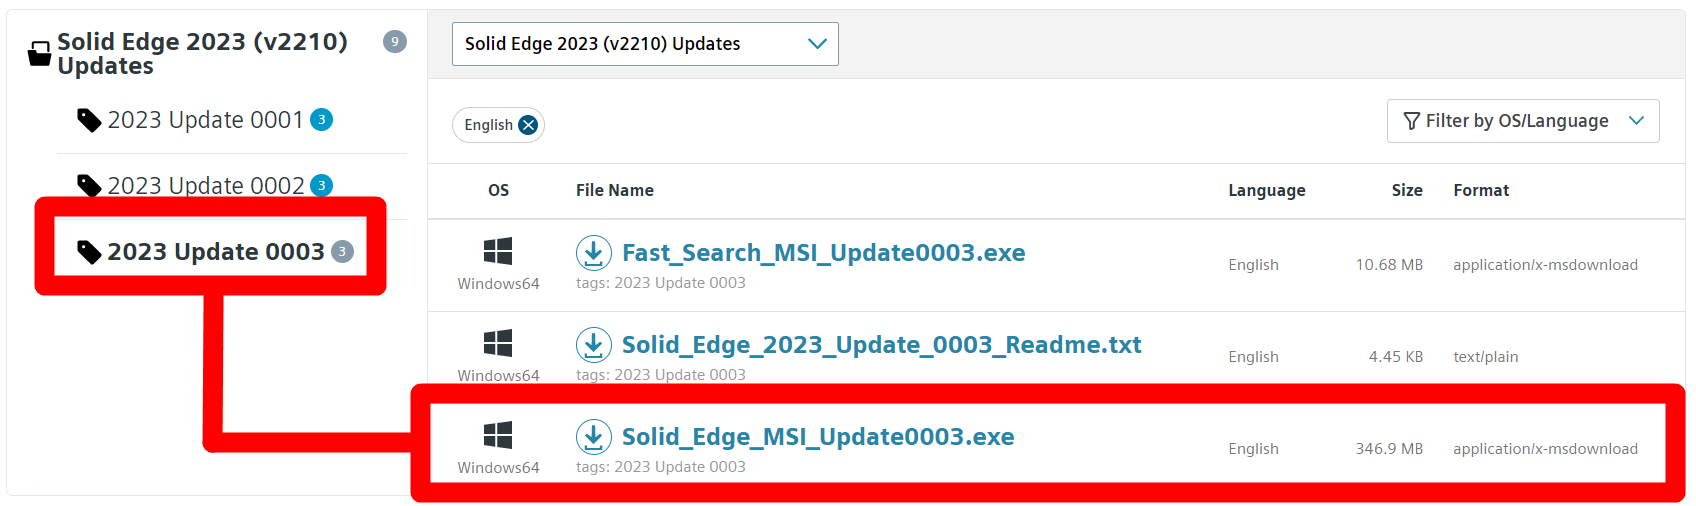The height and width of the screenshot is (506, 1696).
Task: Click the funnel icon in Filter by OS/Language
Action: pyautogui.click(x=1412, y=121)
